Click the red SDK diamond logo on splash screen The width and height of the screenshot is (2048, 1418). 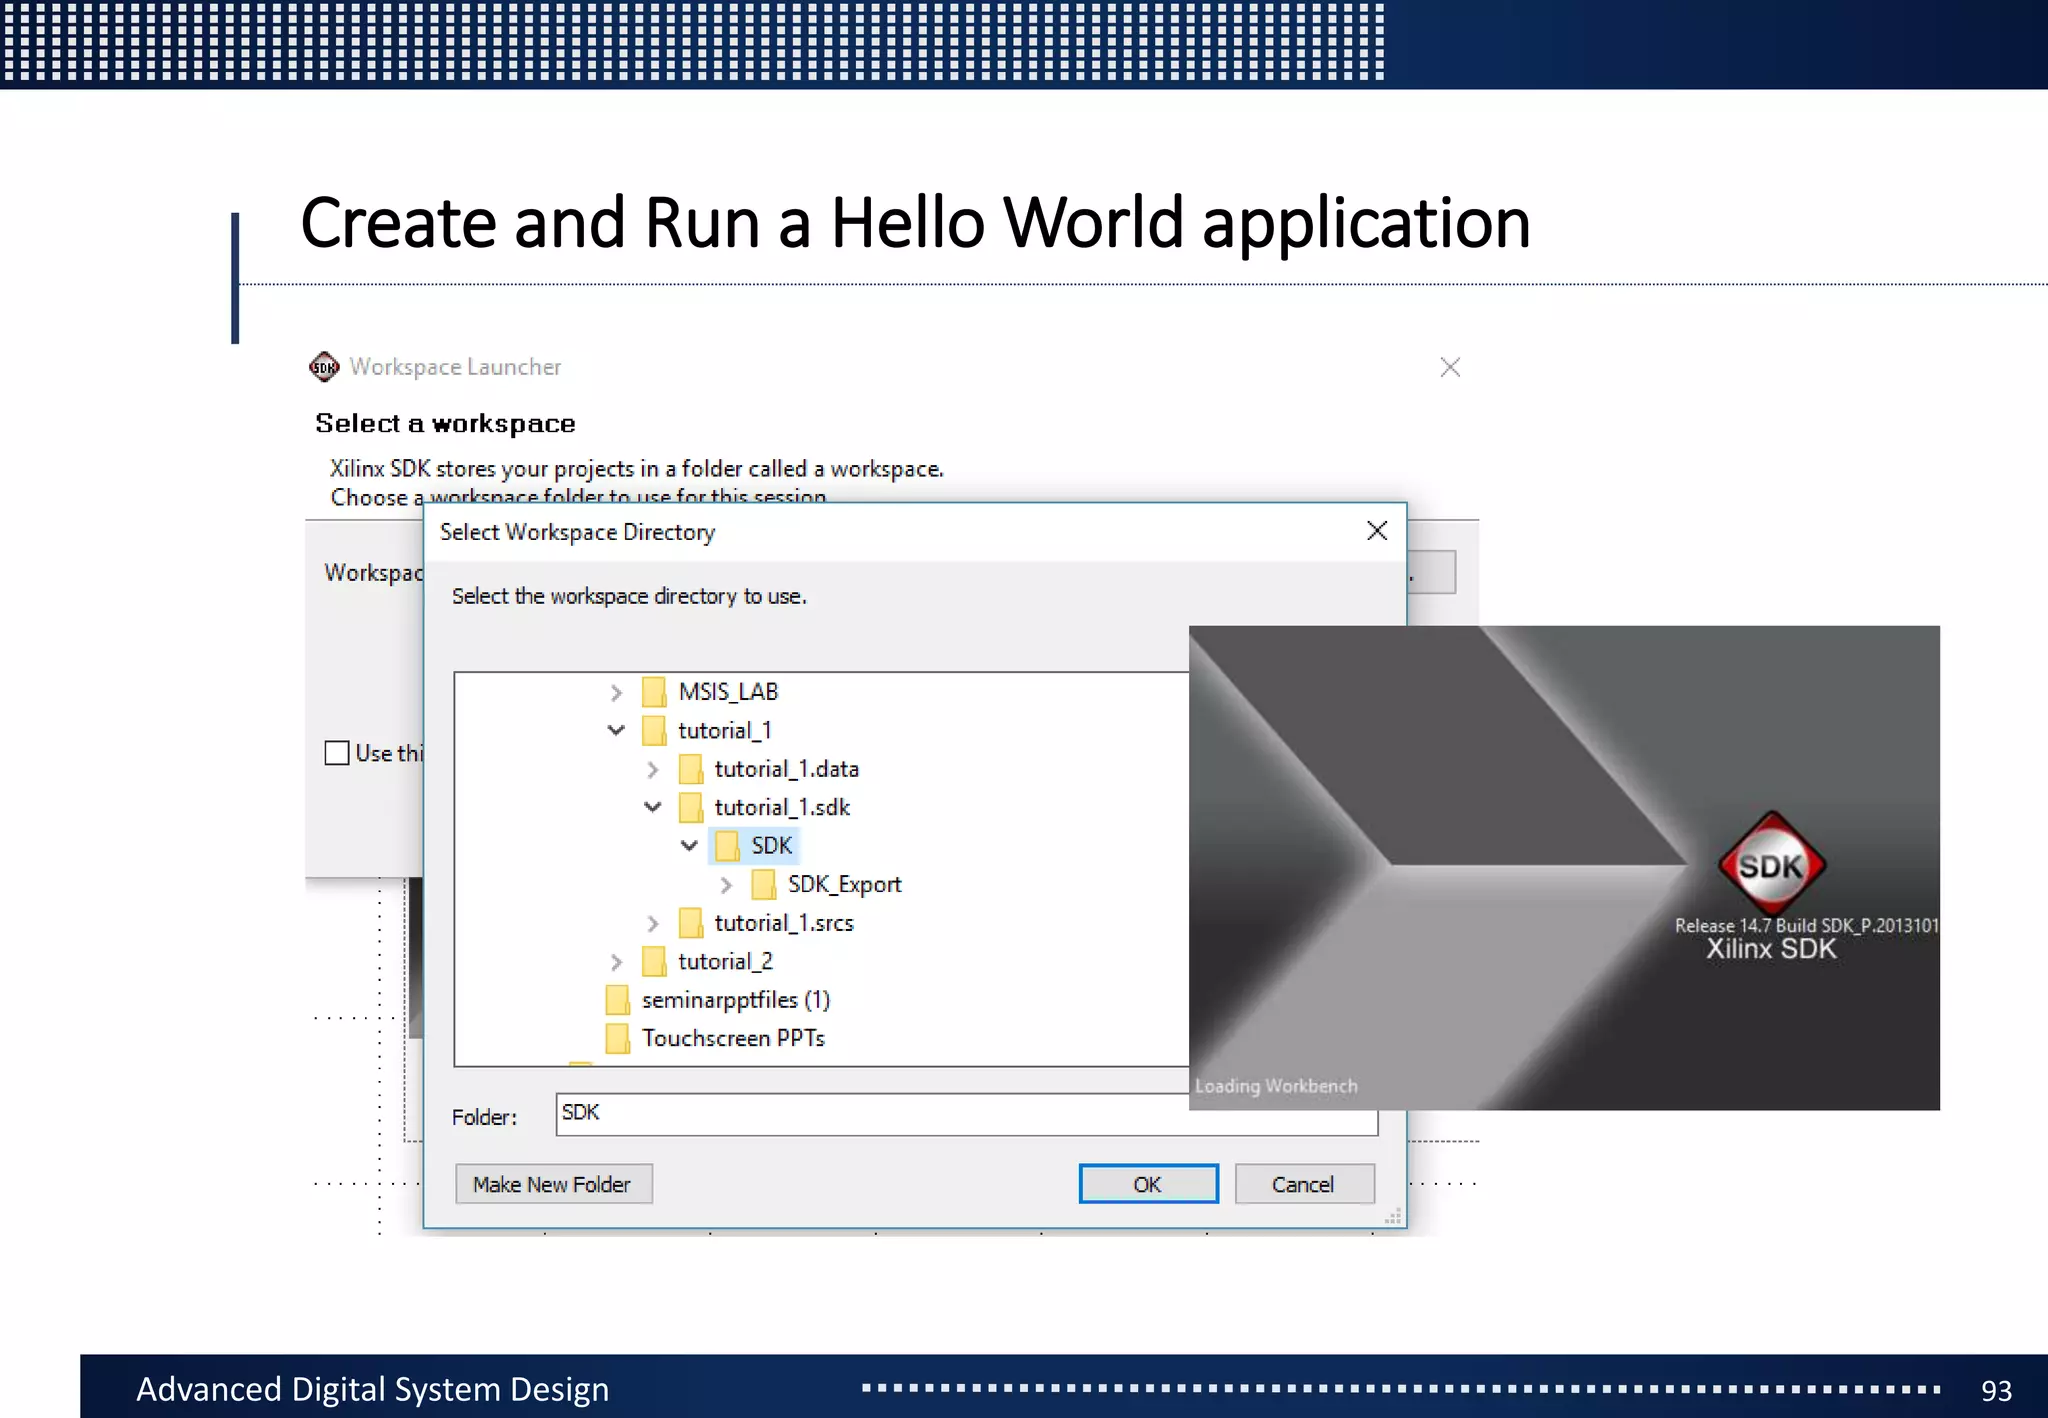[1771, 865]
